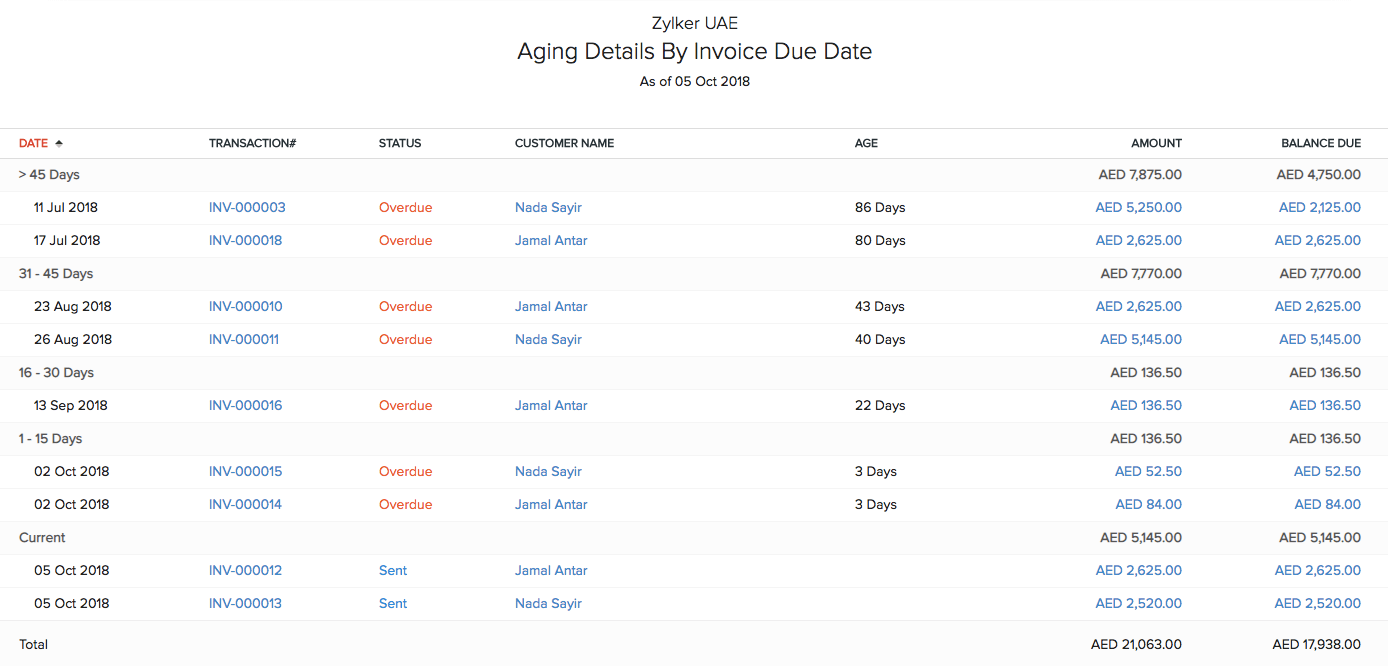The width and height of the screenshot is (1388, 666).
Task: Click the BALANCE DUE column header
Action: point(1320,143)
